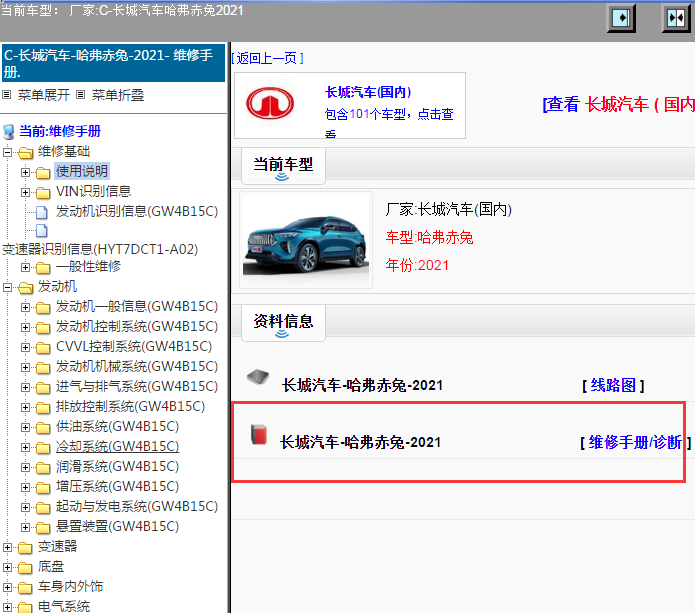The image size is (695, 613).
Task: Open the 维修手册/诊断 link
Action: pyautogui.click(x=635, y=442)
